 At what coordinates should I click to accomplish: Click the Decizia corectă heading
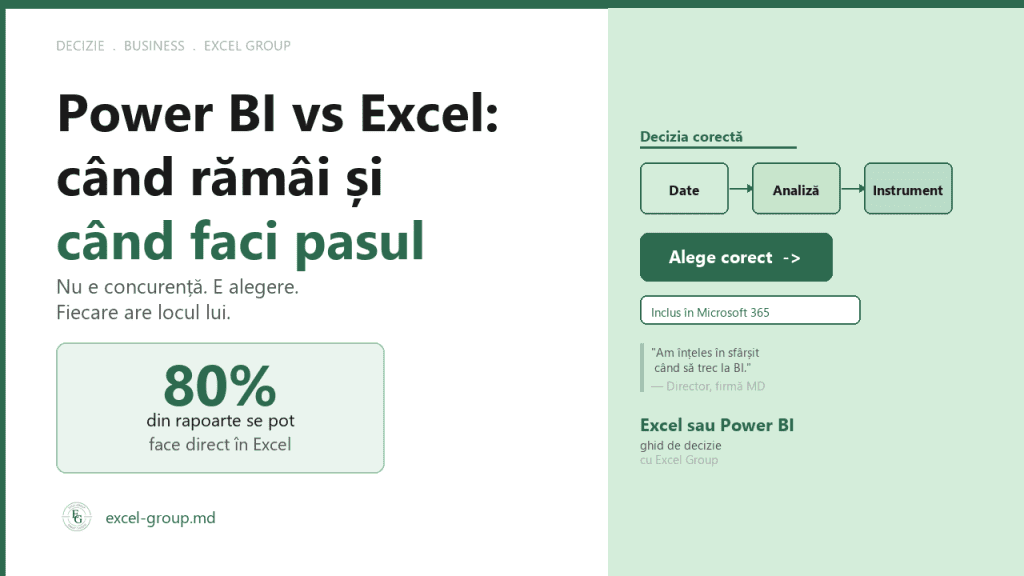[691, 136]
